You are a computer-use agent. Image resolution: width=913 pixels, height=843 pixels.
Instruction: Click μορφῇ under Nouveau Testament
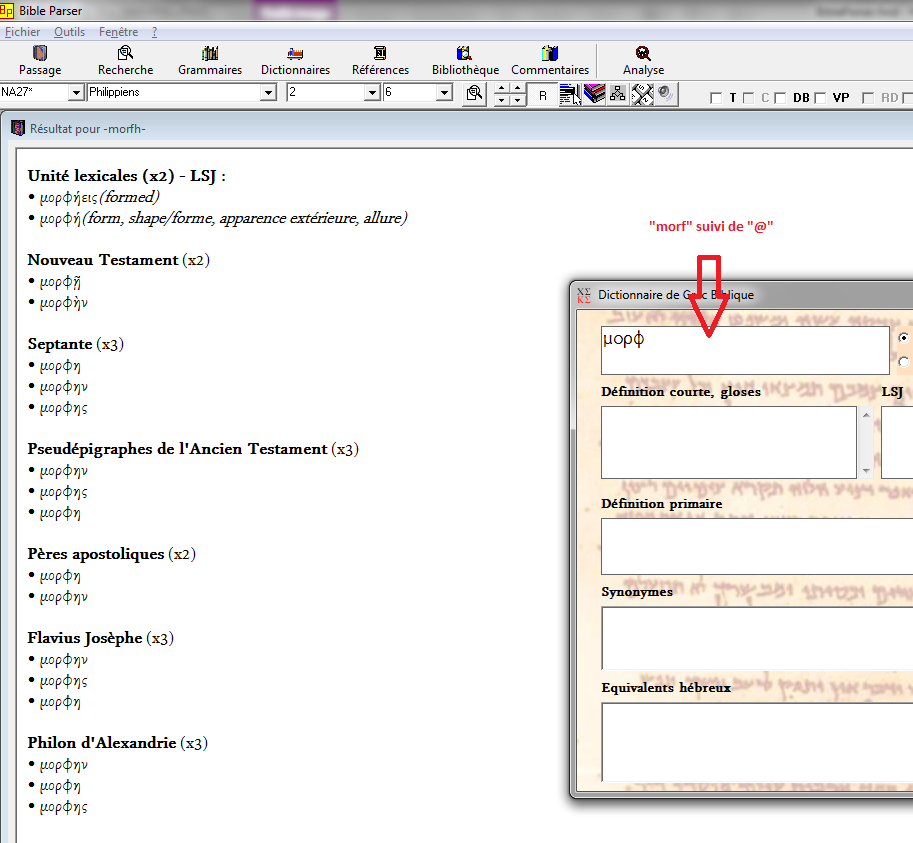60,282
